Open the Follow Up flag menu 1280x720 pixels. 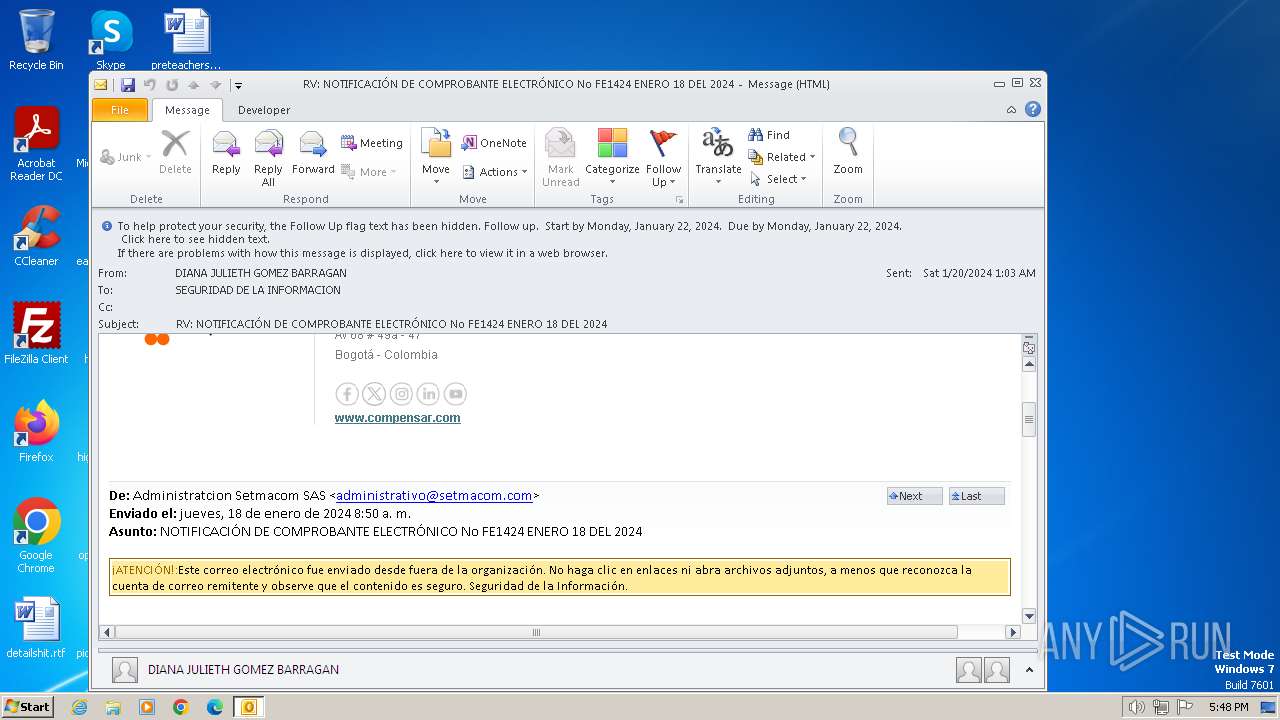663,158
